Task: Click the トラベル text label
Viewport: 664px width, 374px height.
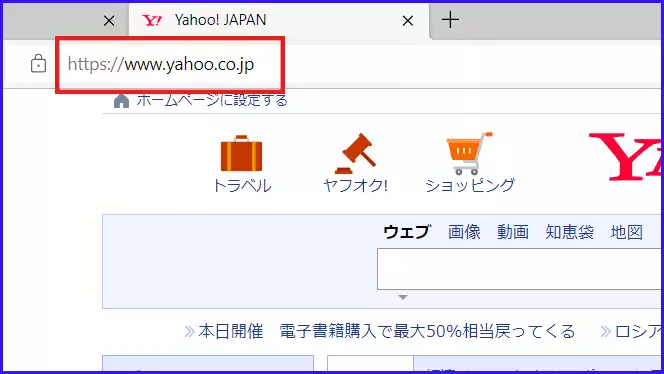Action: (x=242, y=186)
